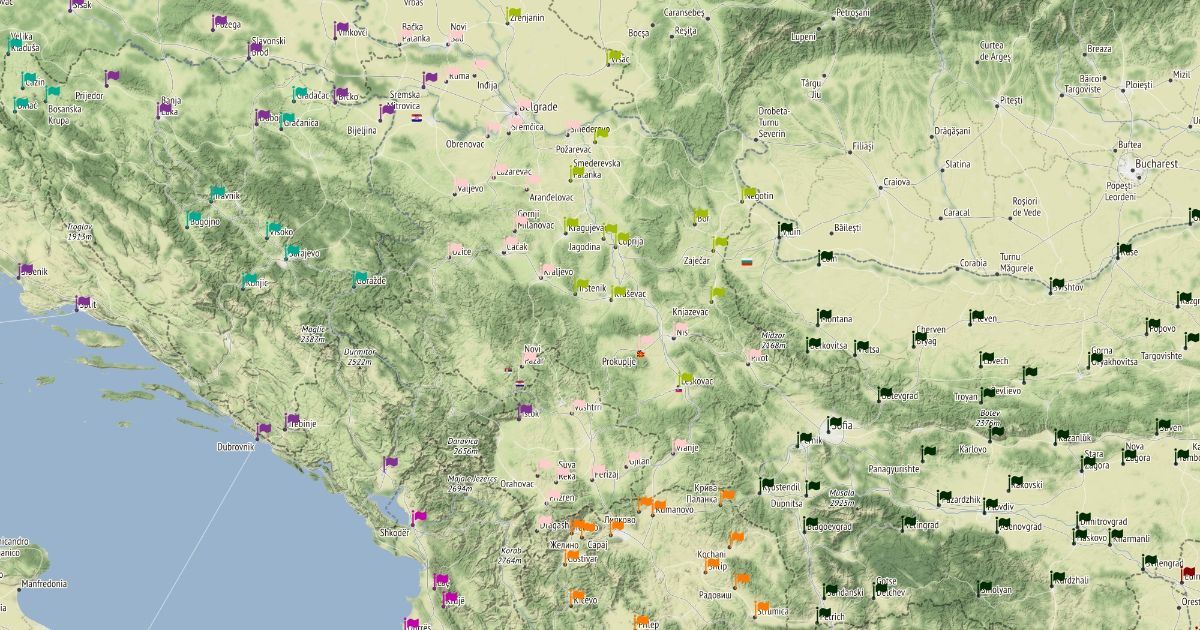
Task: Click the Musala 2925m peak label
Action: coord(842,497)
